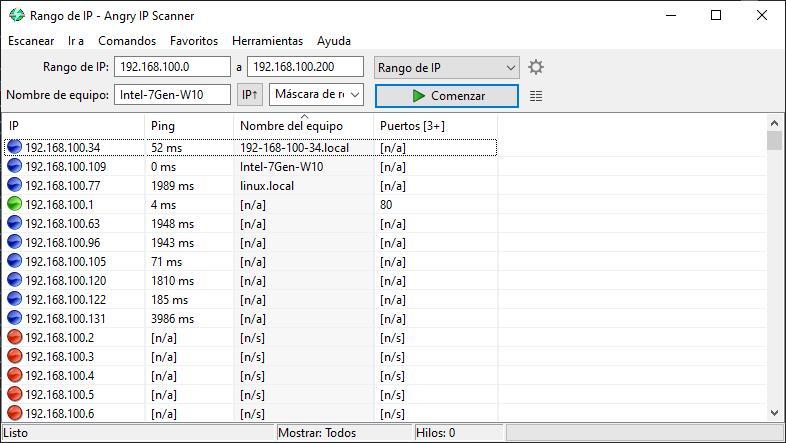Click the Nombre de equipo input field

pyautogui.click(x=172, y=95)
